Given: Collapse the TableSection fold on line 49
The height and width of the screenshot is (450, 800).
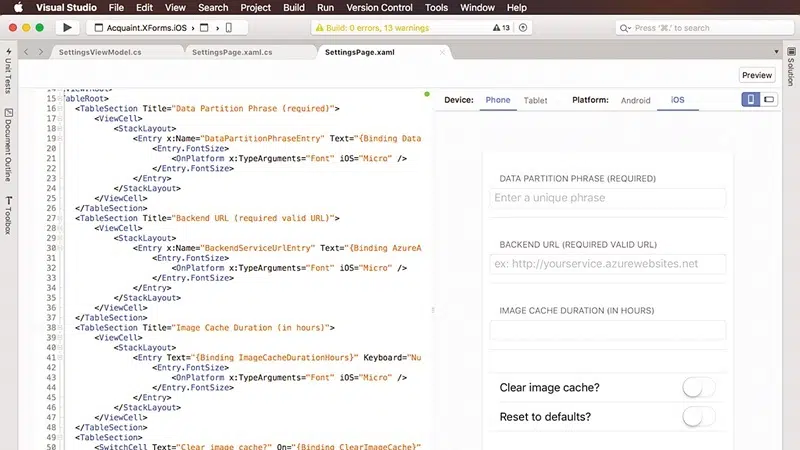Looking at the screenshot, I should click(x=60, y=437).
